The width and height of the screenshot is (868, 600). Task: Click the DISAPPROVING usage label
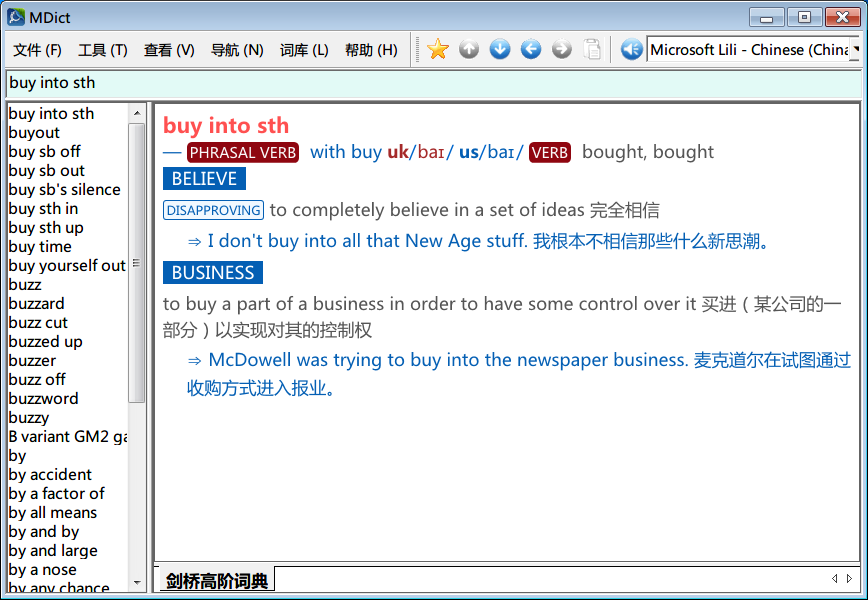click(x=213, y=210)
